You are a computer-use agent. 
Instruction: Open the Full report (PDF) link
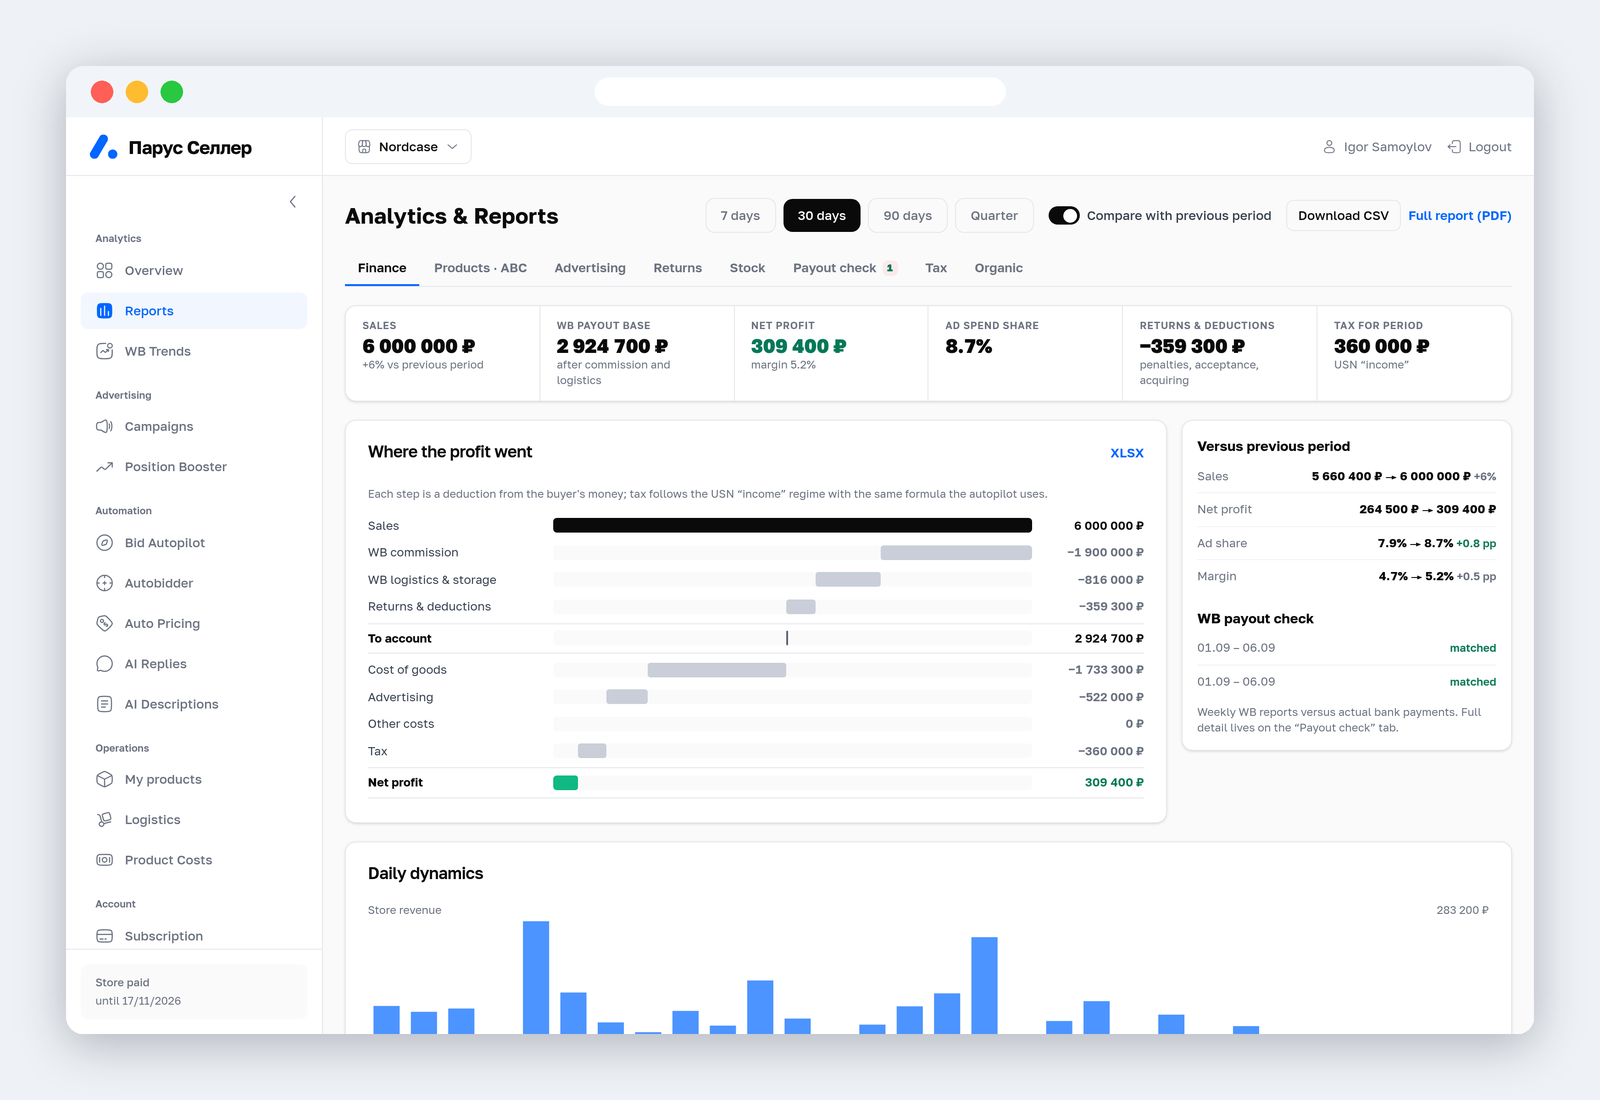click(1459, 216)
